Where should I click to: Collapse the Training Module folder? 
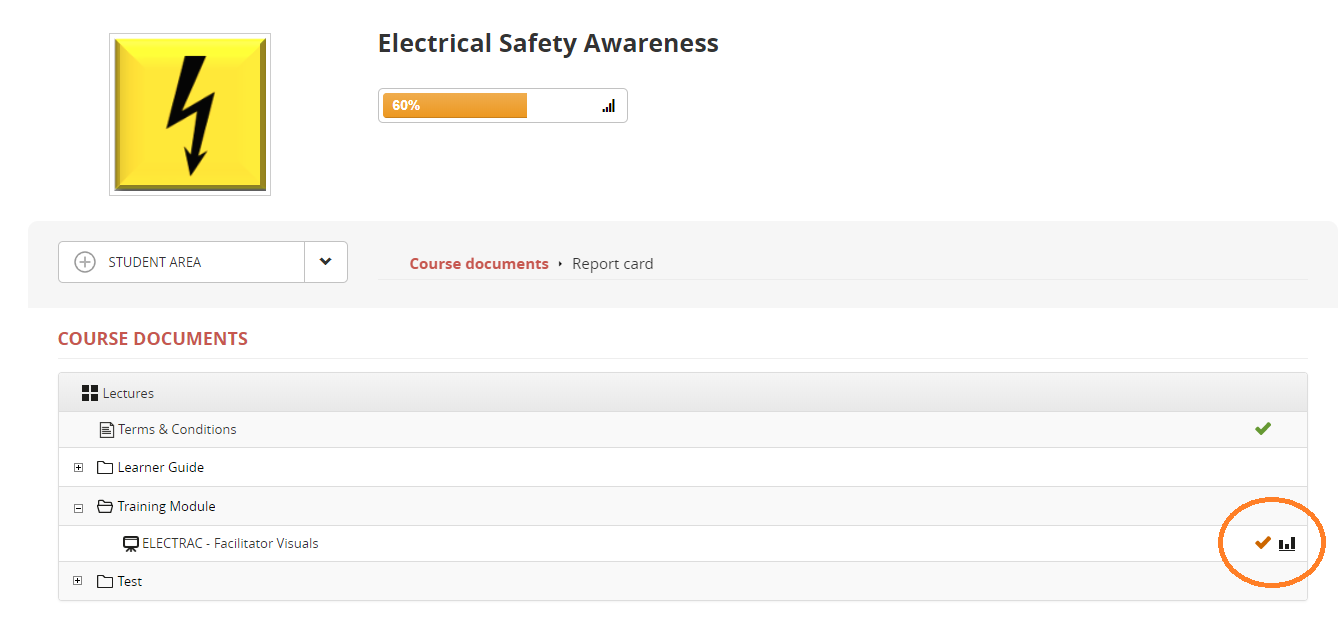tap(79, 507)
